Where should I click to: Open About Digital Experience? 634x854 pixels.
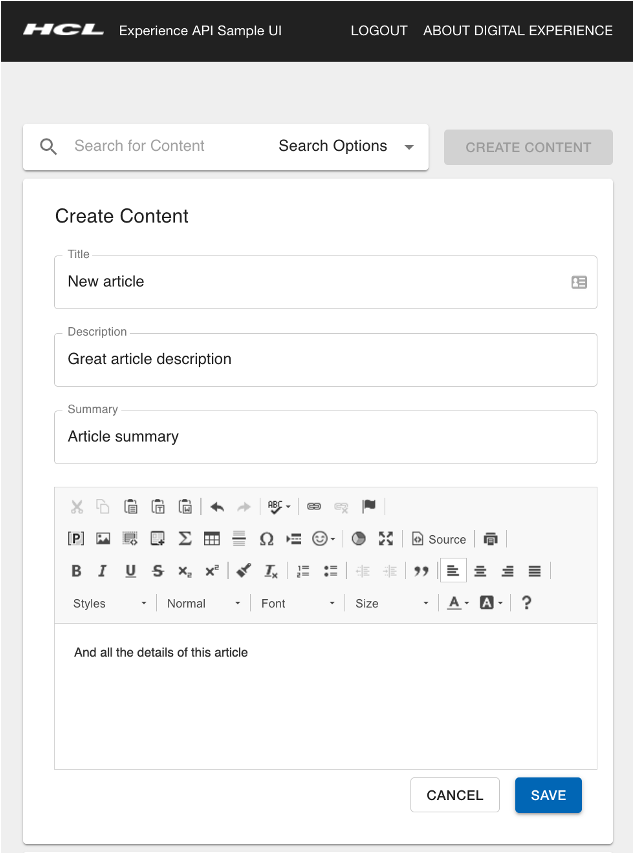518,30
